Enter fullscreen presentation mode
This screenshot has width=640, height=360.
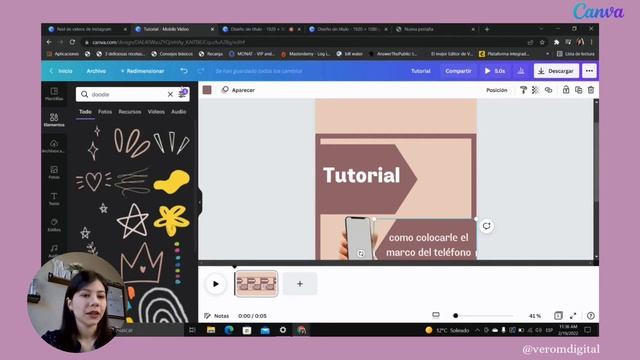(573, 316)
